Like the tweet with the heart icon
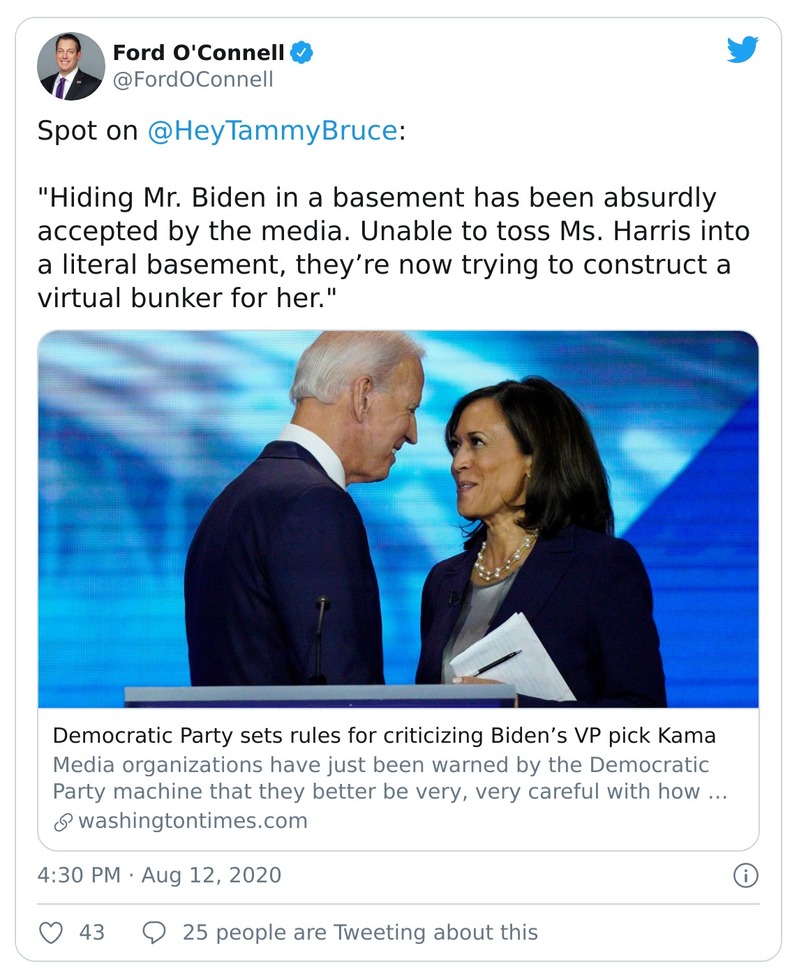This screenshot has width=799, height=978. pyautogui.click(x=50, y=932)
